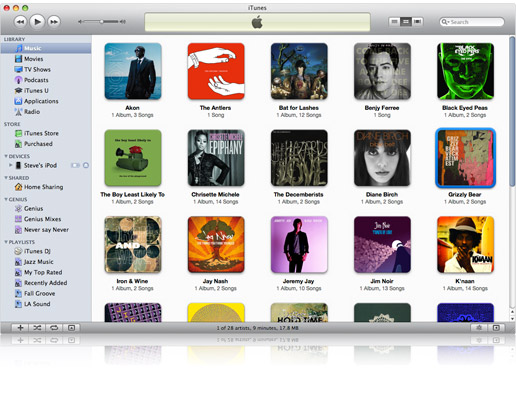This screenshot has height=401, width=516.
Task: Eject Steve's iPod
Action: pyautogui.click(x=86, y=165)
